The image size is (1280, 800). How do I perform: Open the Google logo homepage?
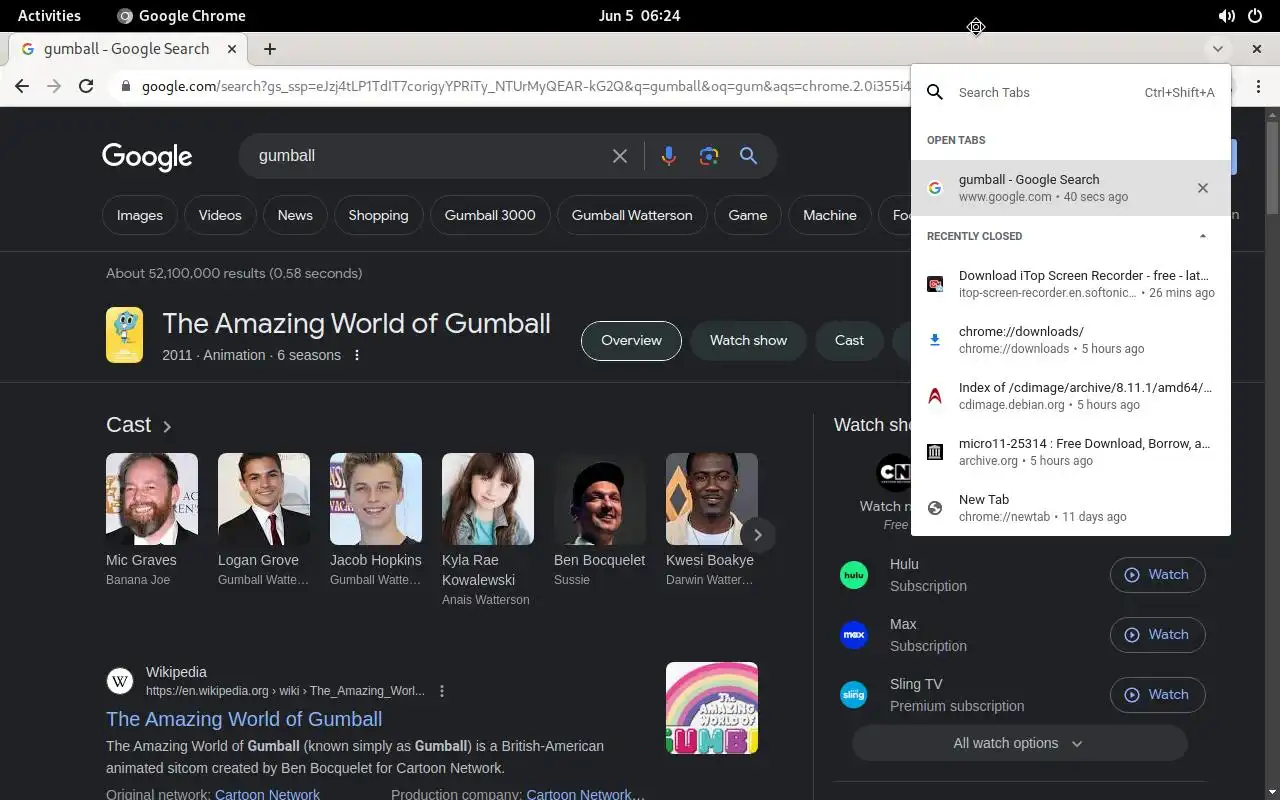point(147,157)
